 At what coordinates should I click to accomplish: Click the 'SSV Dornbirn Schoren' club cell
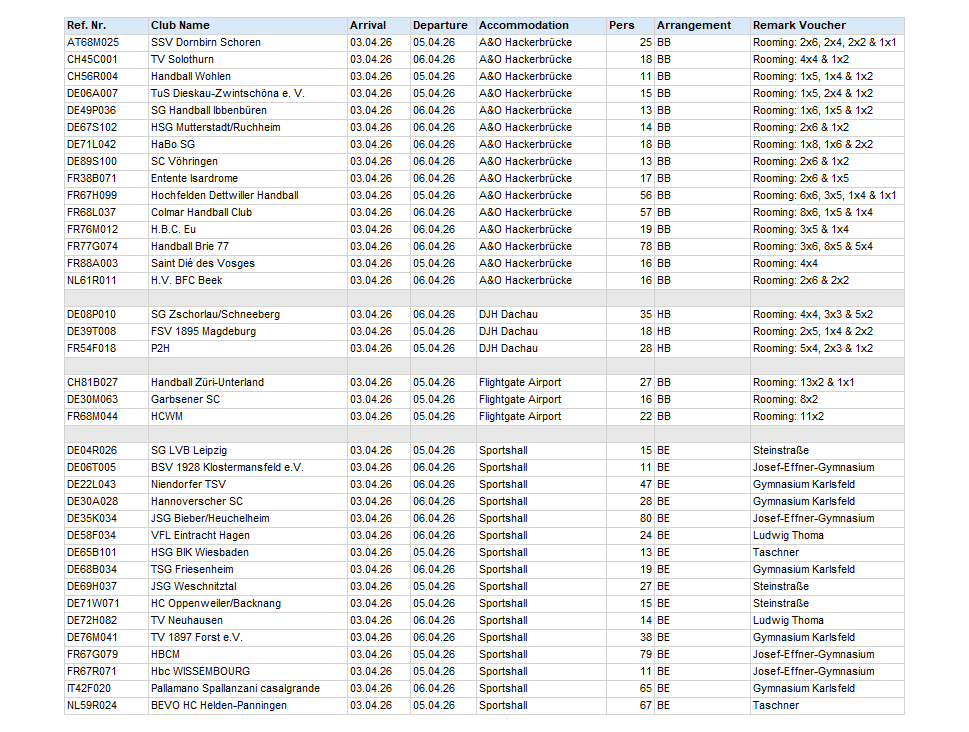pos(206,42)
